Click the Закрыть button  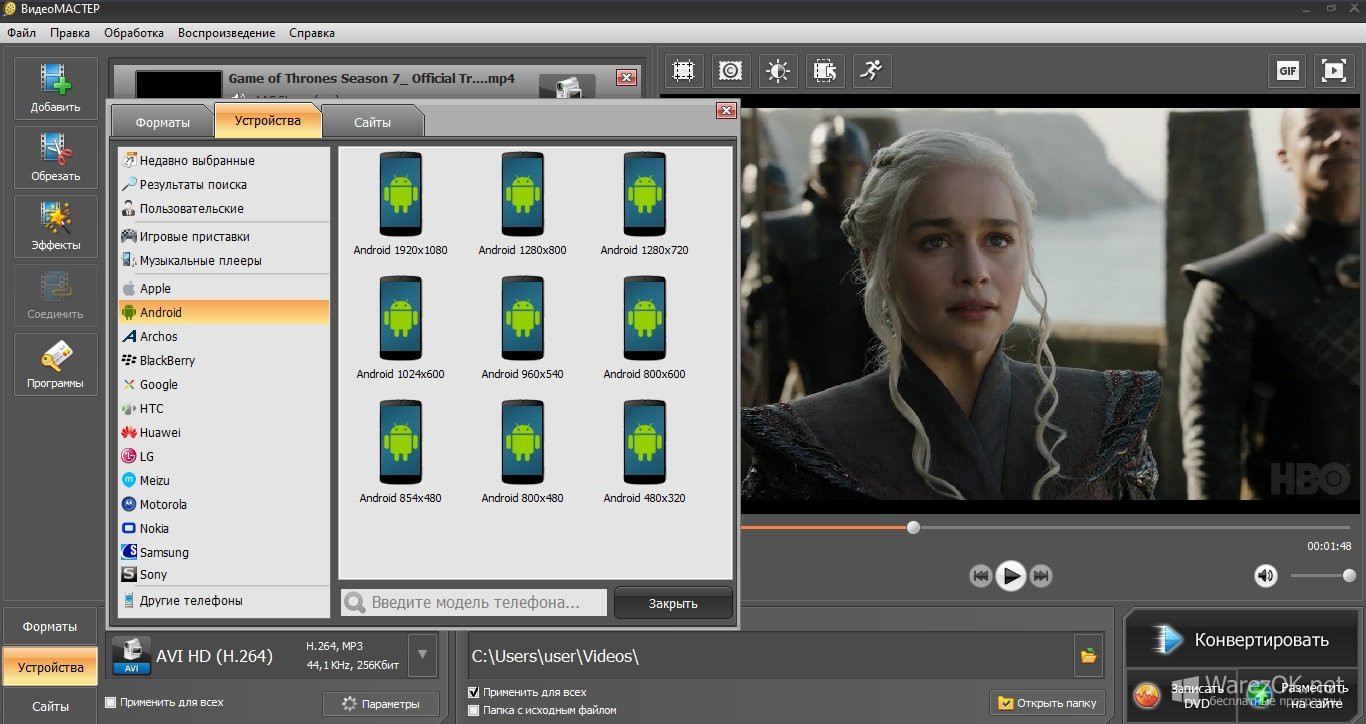tap(673, 603)
